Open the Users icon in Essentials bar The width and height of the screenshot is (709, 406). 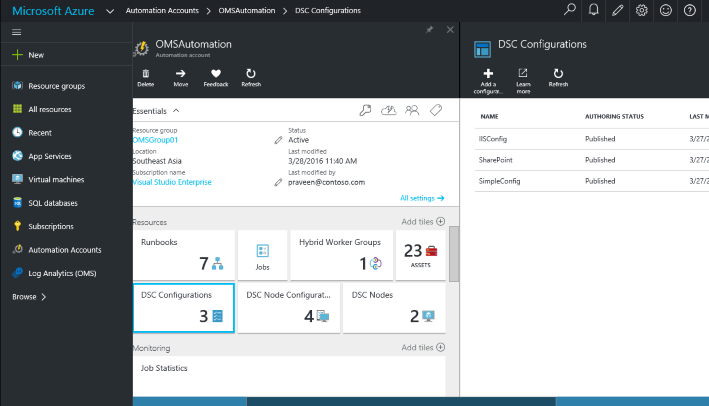(x=412, y=110)
